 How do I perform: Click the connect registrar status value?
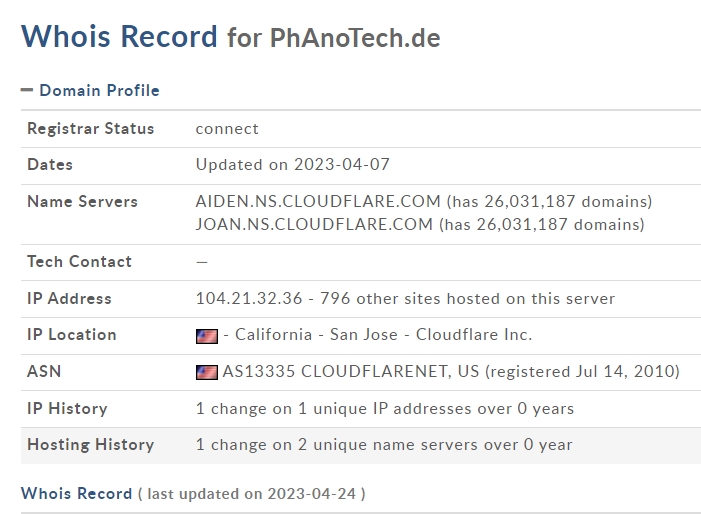(227, 129)
